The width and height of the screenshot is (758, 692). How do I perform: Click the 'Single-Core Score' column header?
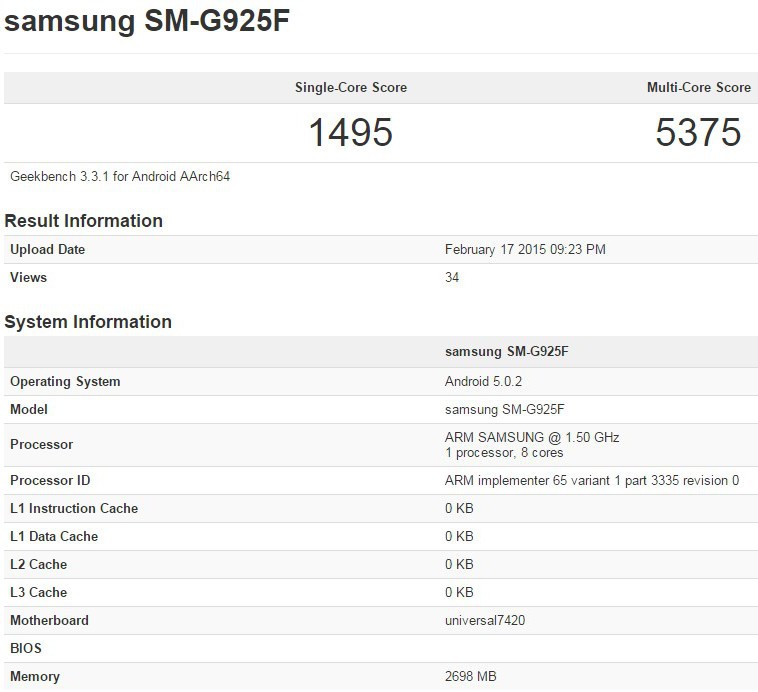click(351, 88)
